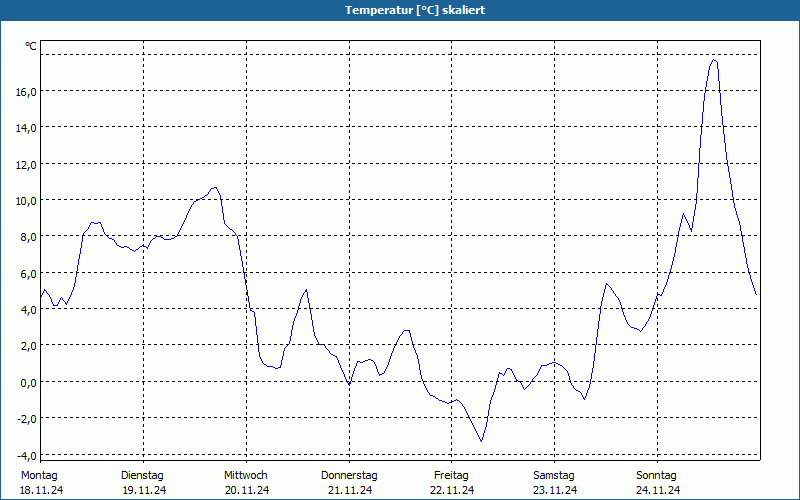800x500 pixels.
Task: Click the 4,0 y-axis label
Action: [x=28, y=310]
